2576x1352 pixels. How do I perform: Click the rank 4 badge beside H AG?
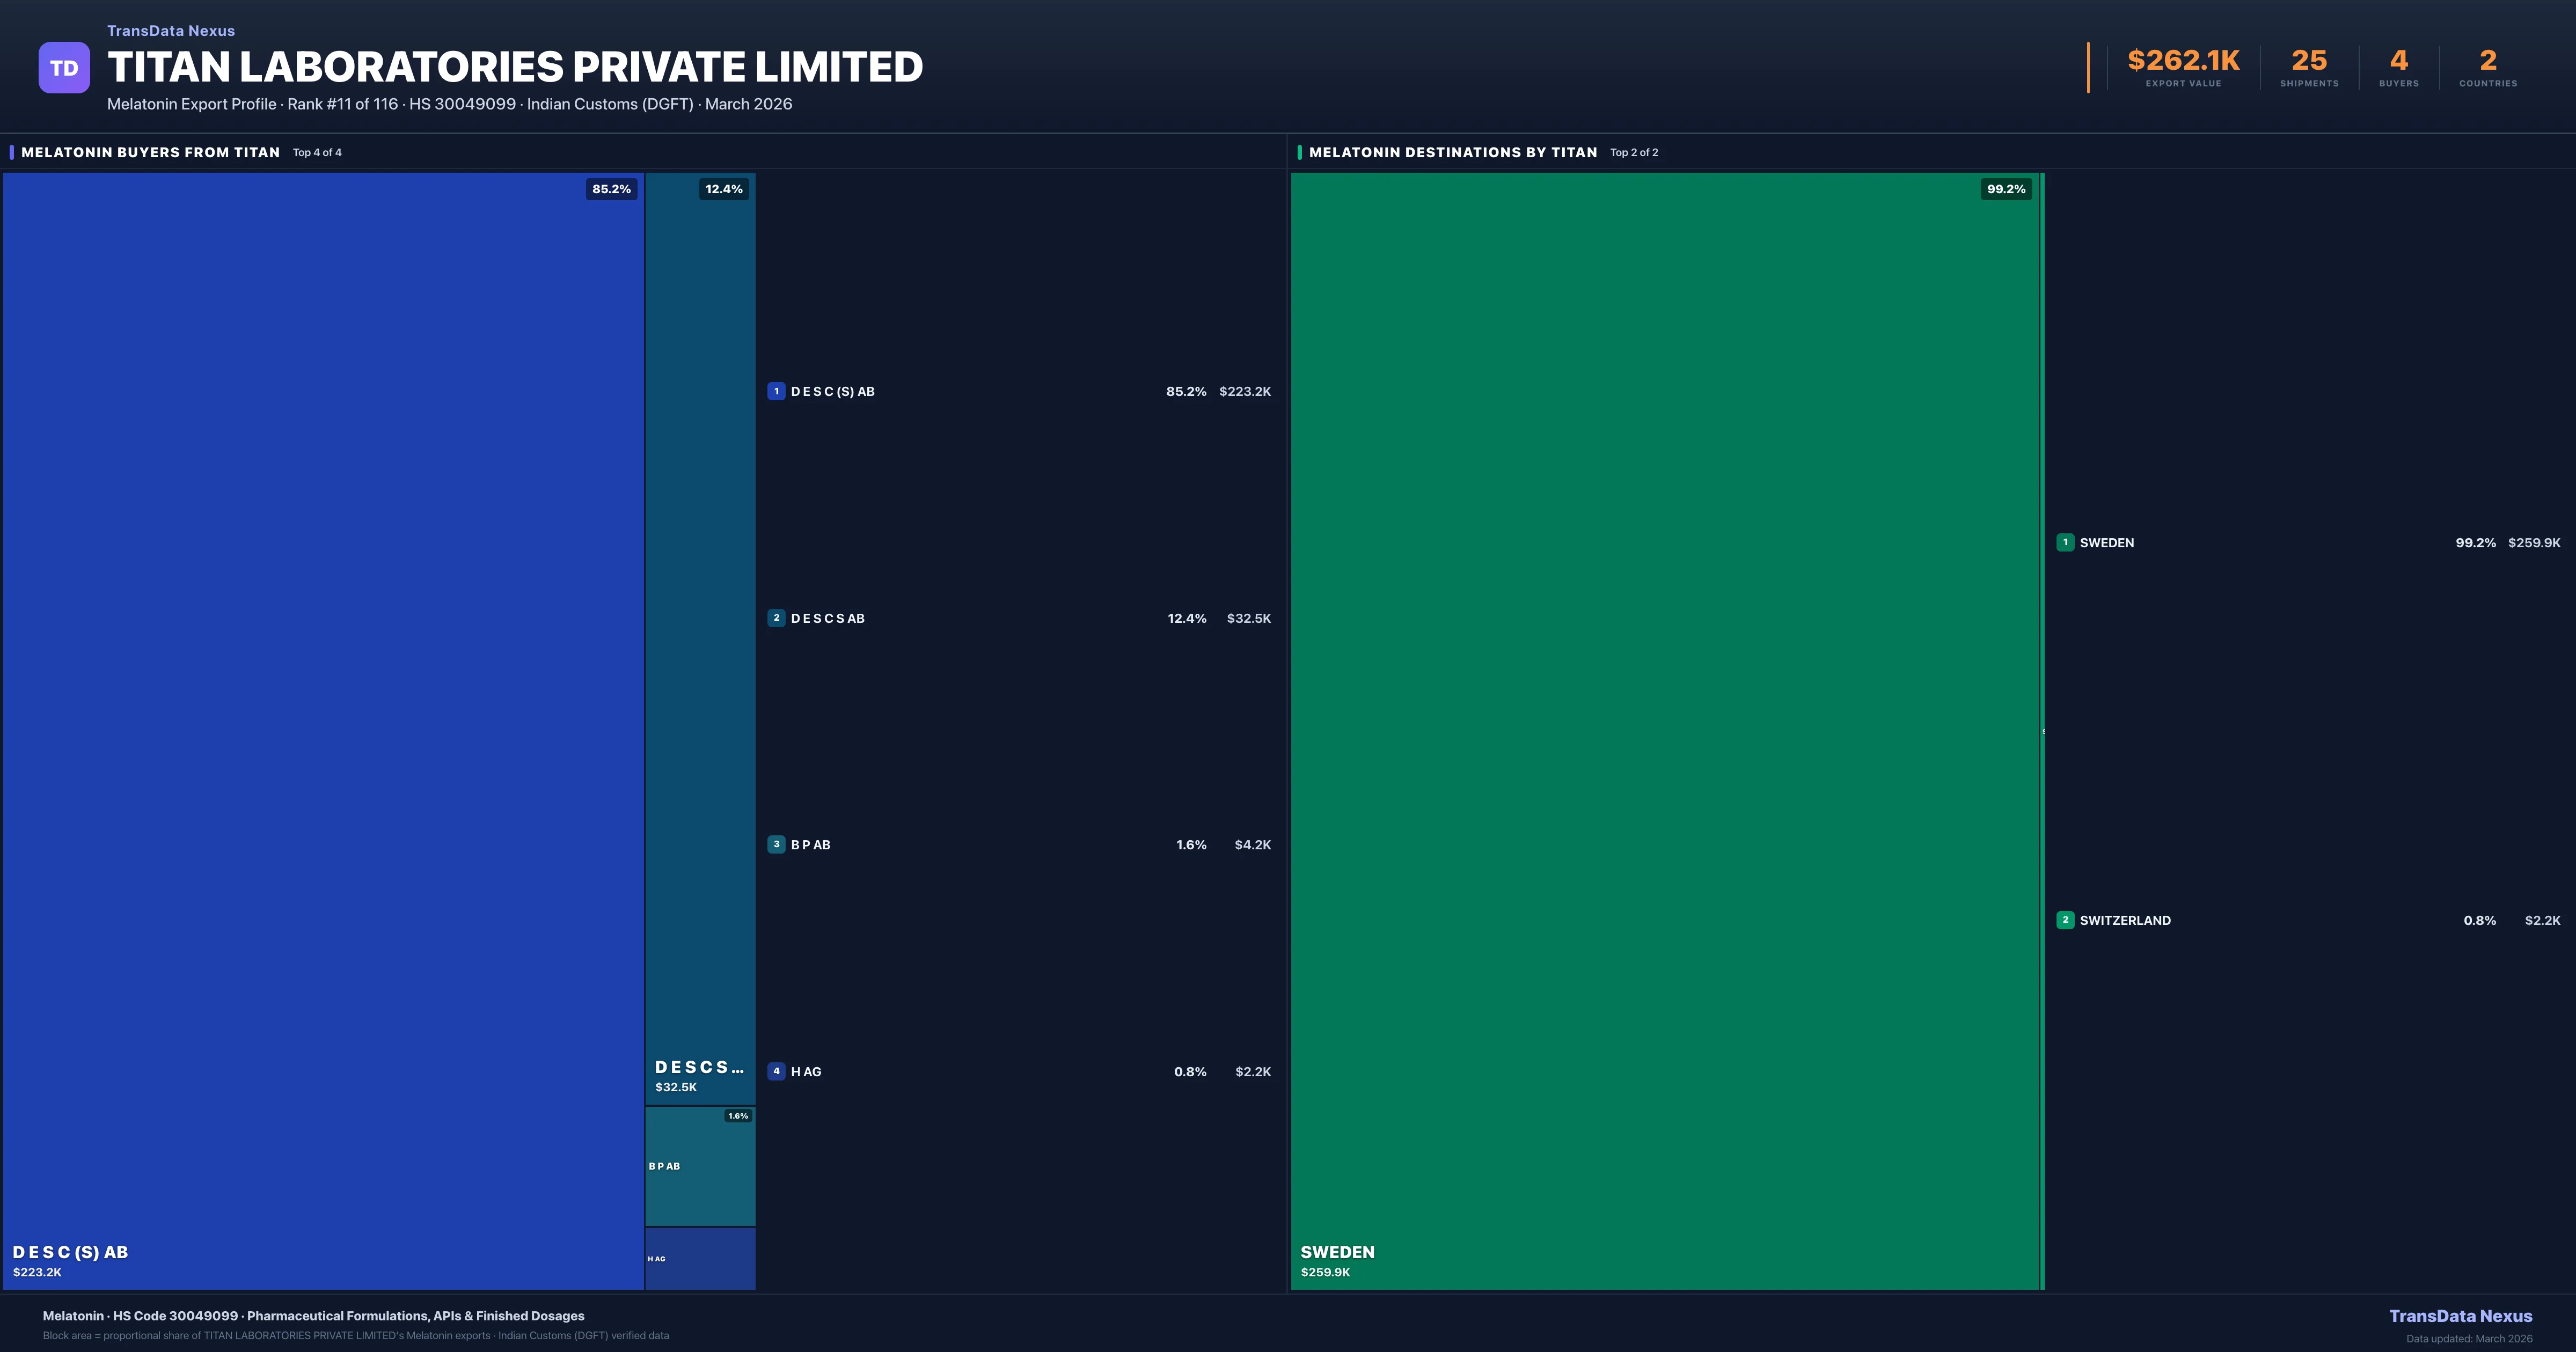(777, 1071)
